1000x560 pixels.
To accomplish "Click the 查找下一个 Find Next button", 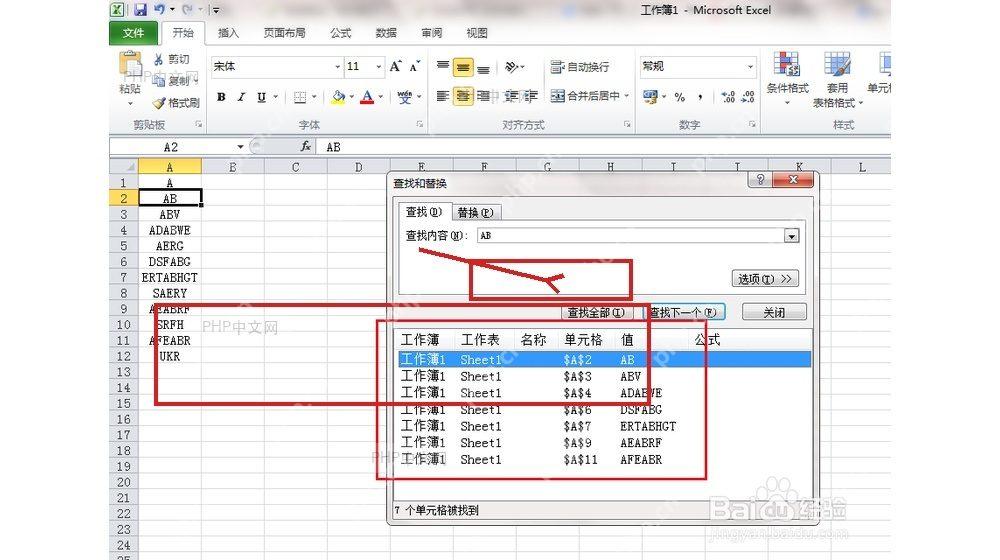I will [x=684, y=313].
